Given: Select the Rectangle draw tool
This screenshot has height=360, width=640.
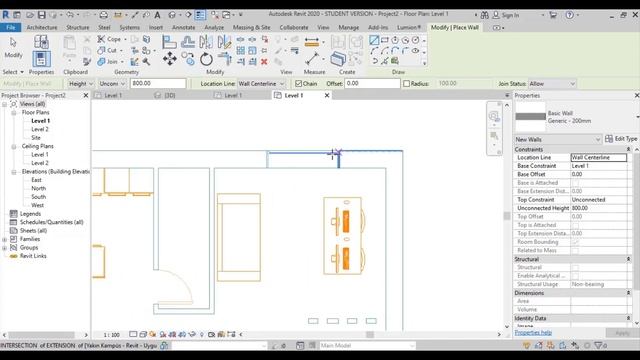Looking at the screenshot, I should pyautogui.click(x=384, y=40).
